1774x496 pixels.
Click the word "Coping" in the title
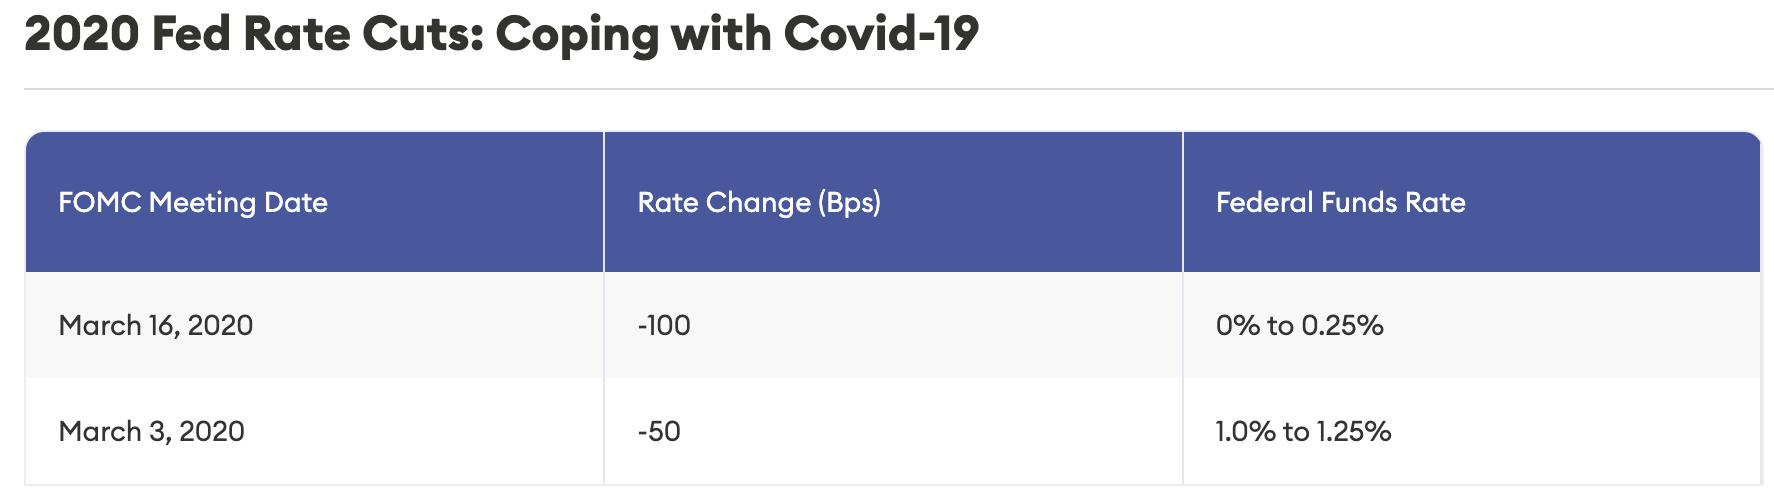pos(577,34)
